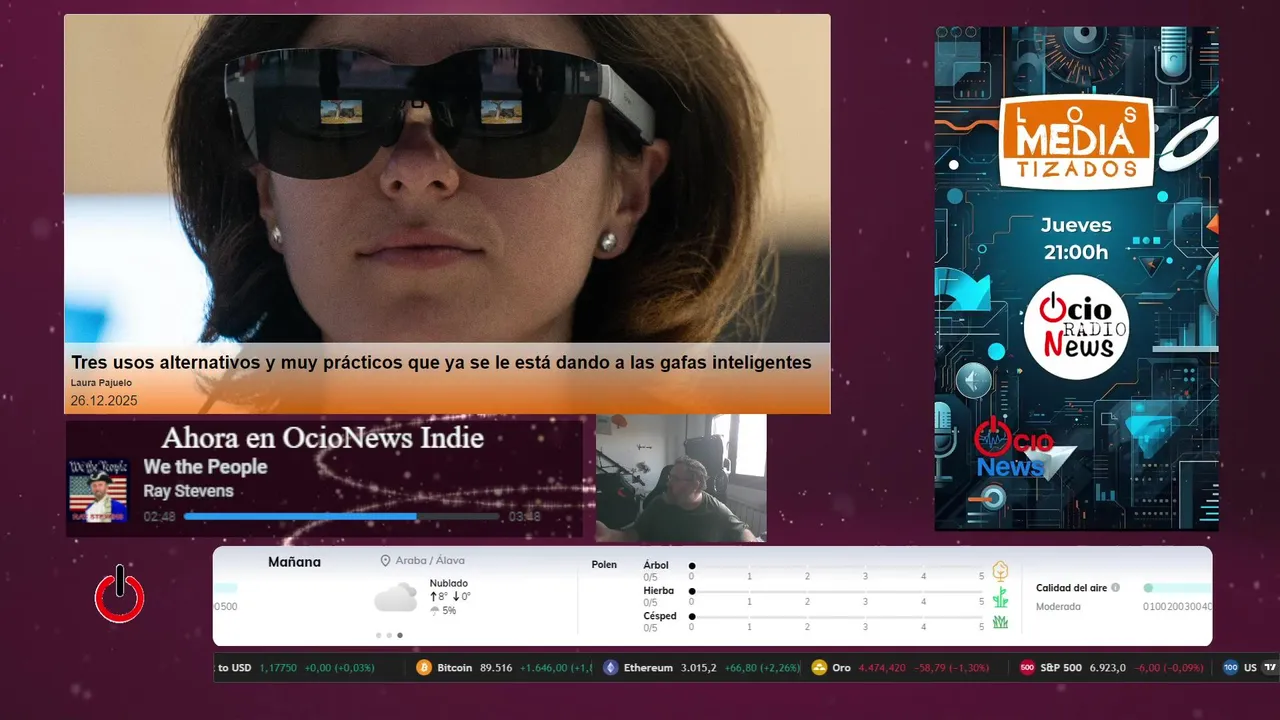Image resolution: width=1280 pixels, height=720 pixels.
Task: Select the third weather carousel dot
Action: 400,635
